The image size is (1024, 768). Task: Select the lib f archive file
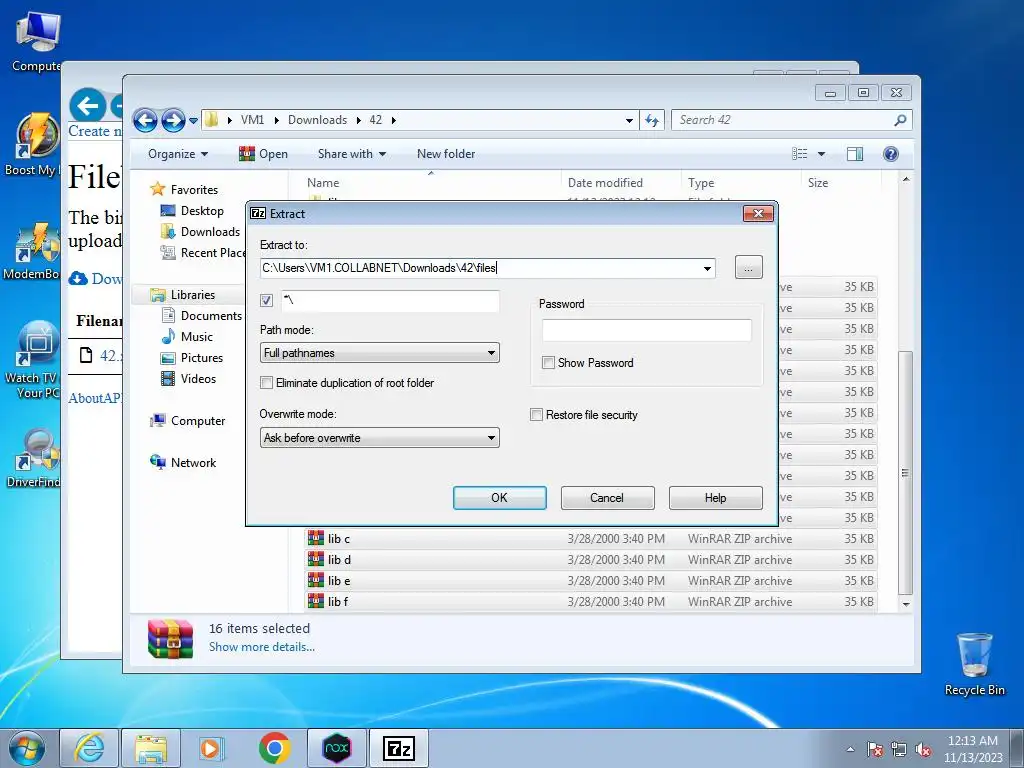click(590, 601)
